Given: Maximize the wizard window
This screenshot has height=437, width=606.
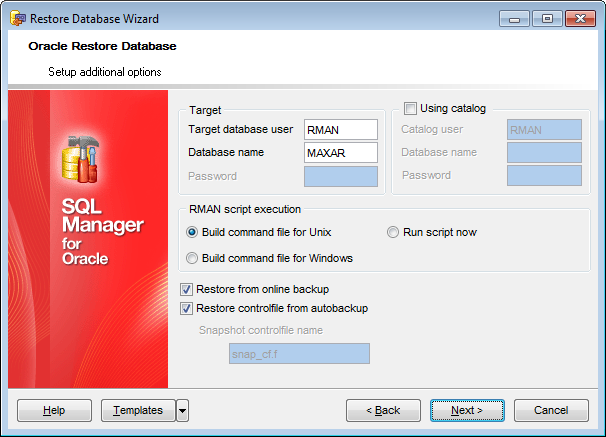Looking at the screenshot, I should point(547,19).
